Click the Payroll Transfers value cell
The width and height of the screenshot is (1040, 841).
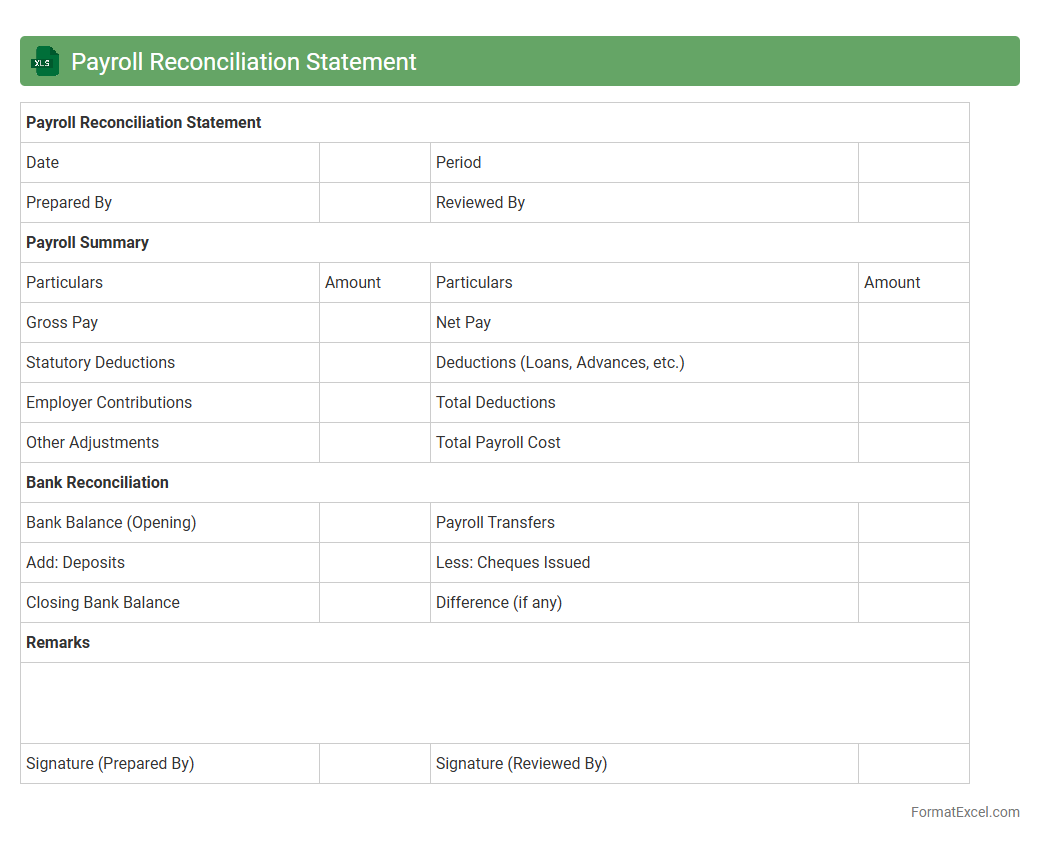point(913,523)
